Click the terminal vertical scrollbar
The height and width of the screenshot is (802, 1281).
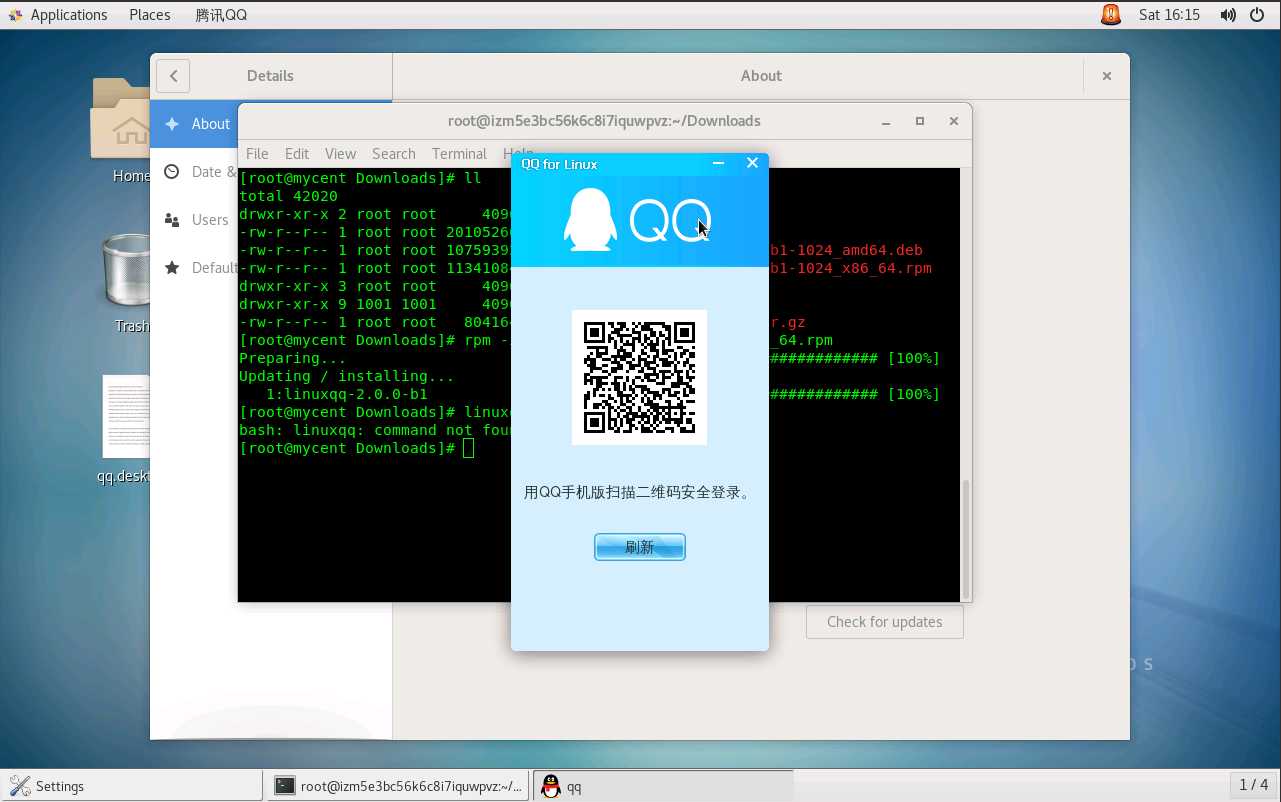965,538
